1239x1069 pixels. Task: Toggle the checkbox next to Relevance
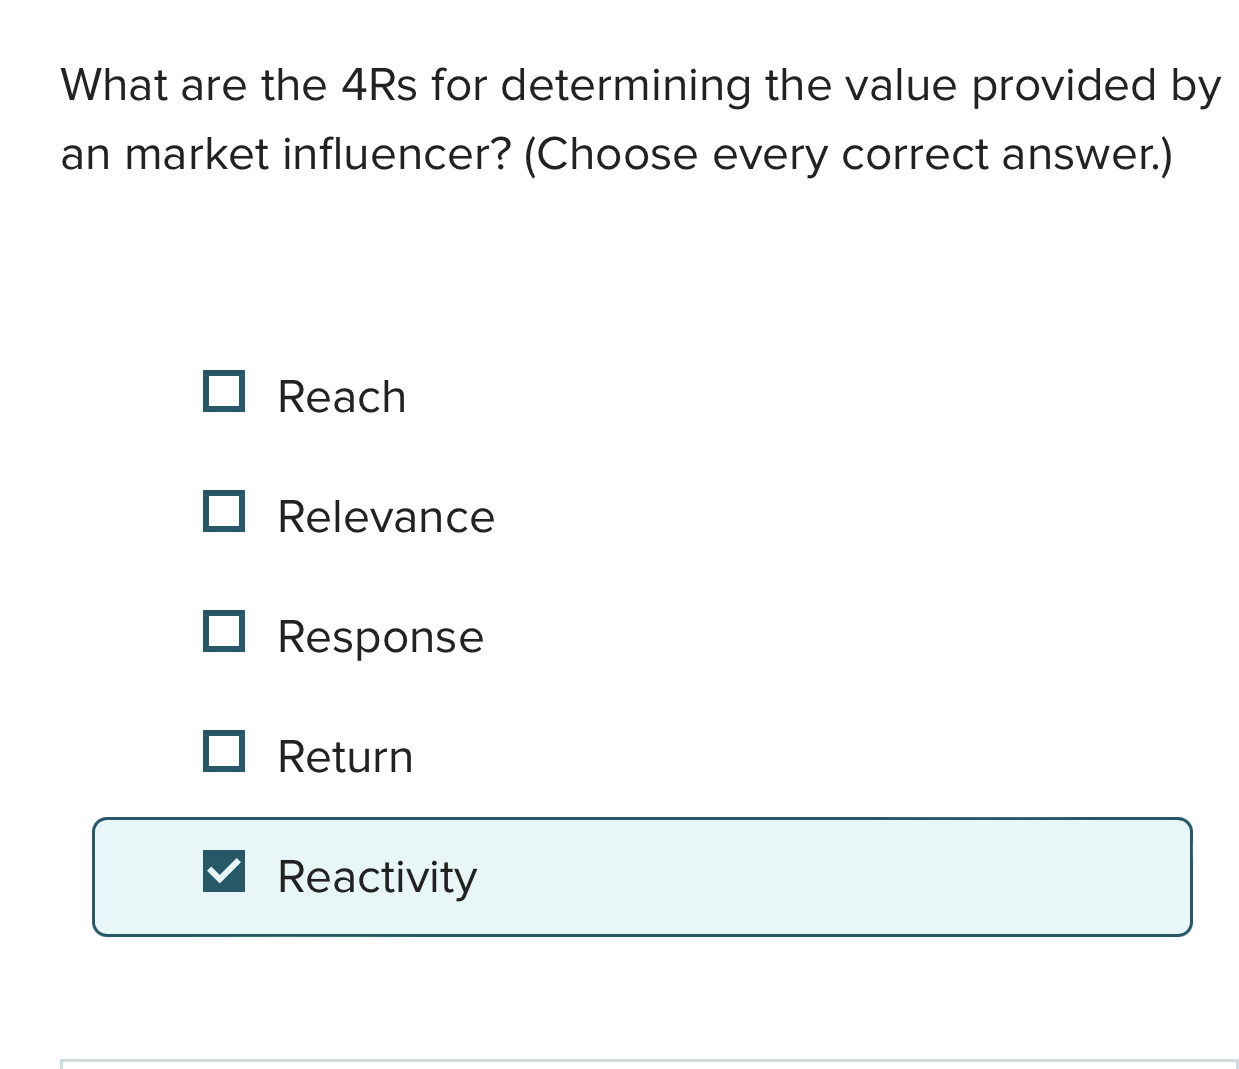(x=225, y=513)
